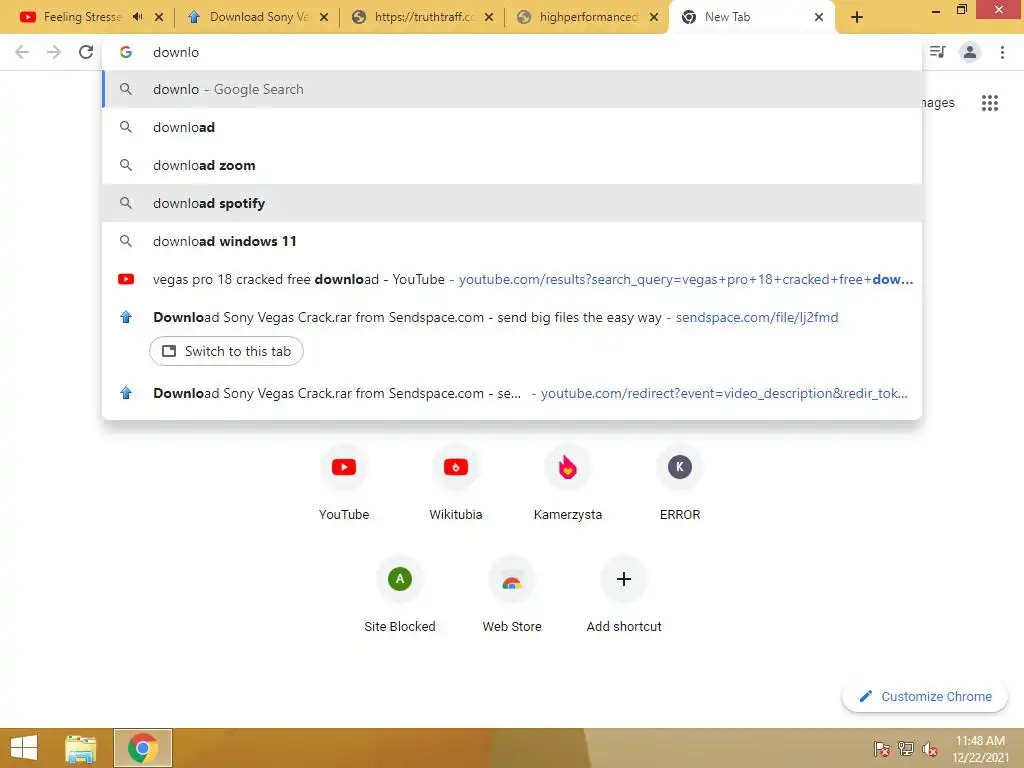The height and width of the screenshot is (768, 1024).
Task: Open the YouTube shortcut tile
Action: (344, 483)
